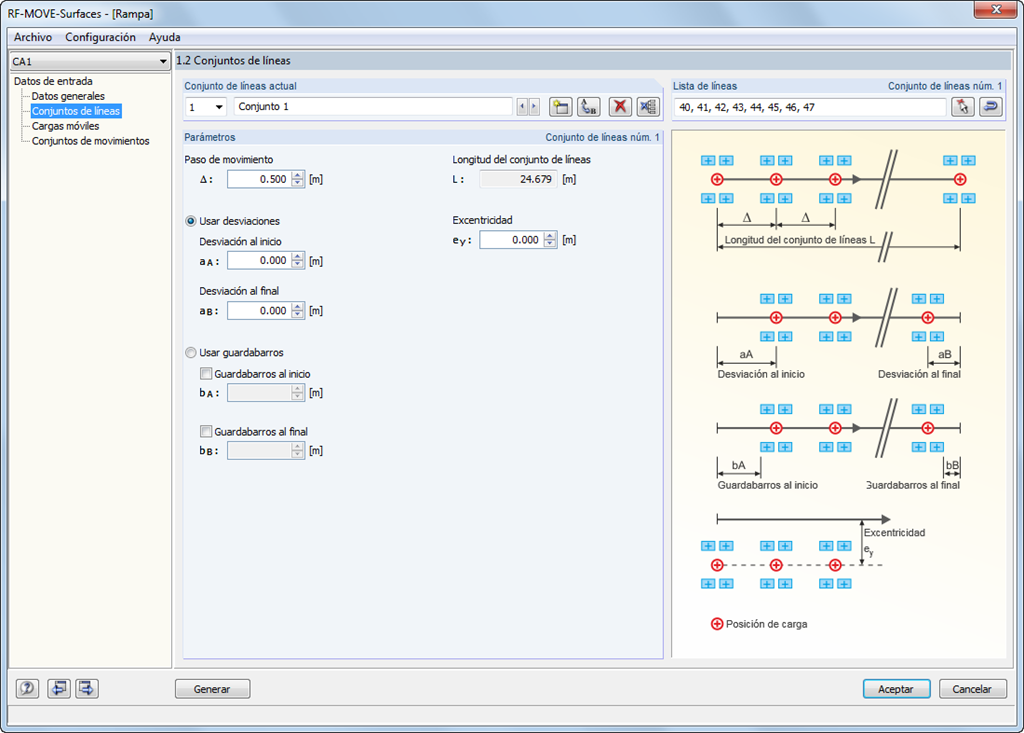Increase Paso de movimiento Δ value
This screenshot has width=1024, height=733.
(298, 175)
